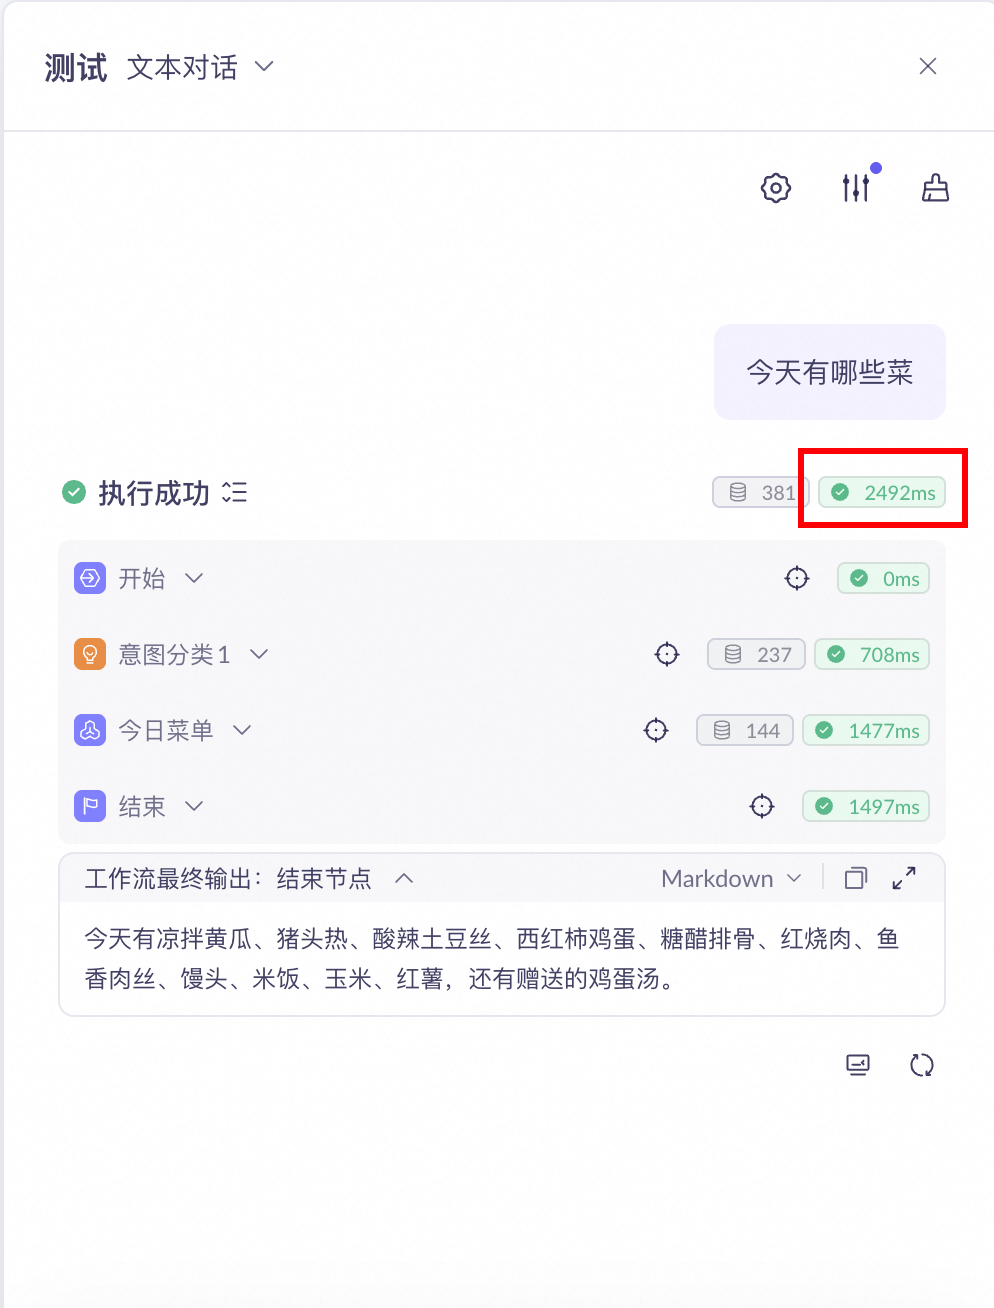This screenshot has width=994, height=1308.
Task: Click the 意图分类1 node label
Action: (175, 654)
